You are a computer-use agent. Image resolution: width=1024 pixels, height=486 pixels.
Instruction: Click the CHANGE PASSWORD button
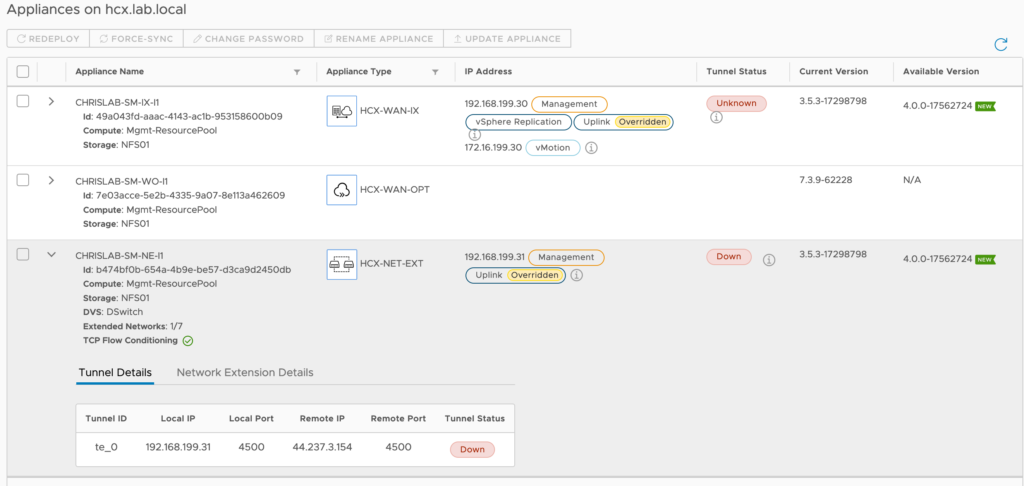(x=249, y=39)
